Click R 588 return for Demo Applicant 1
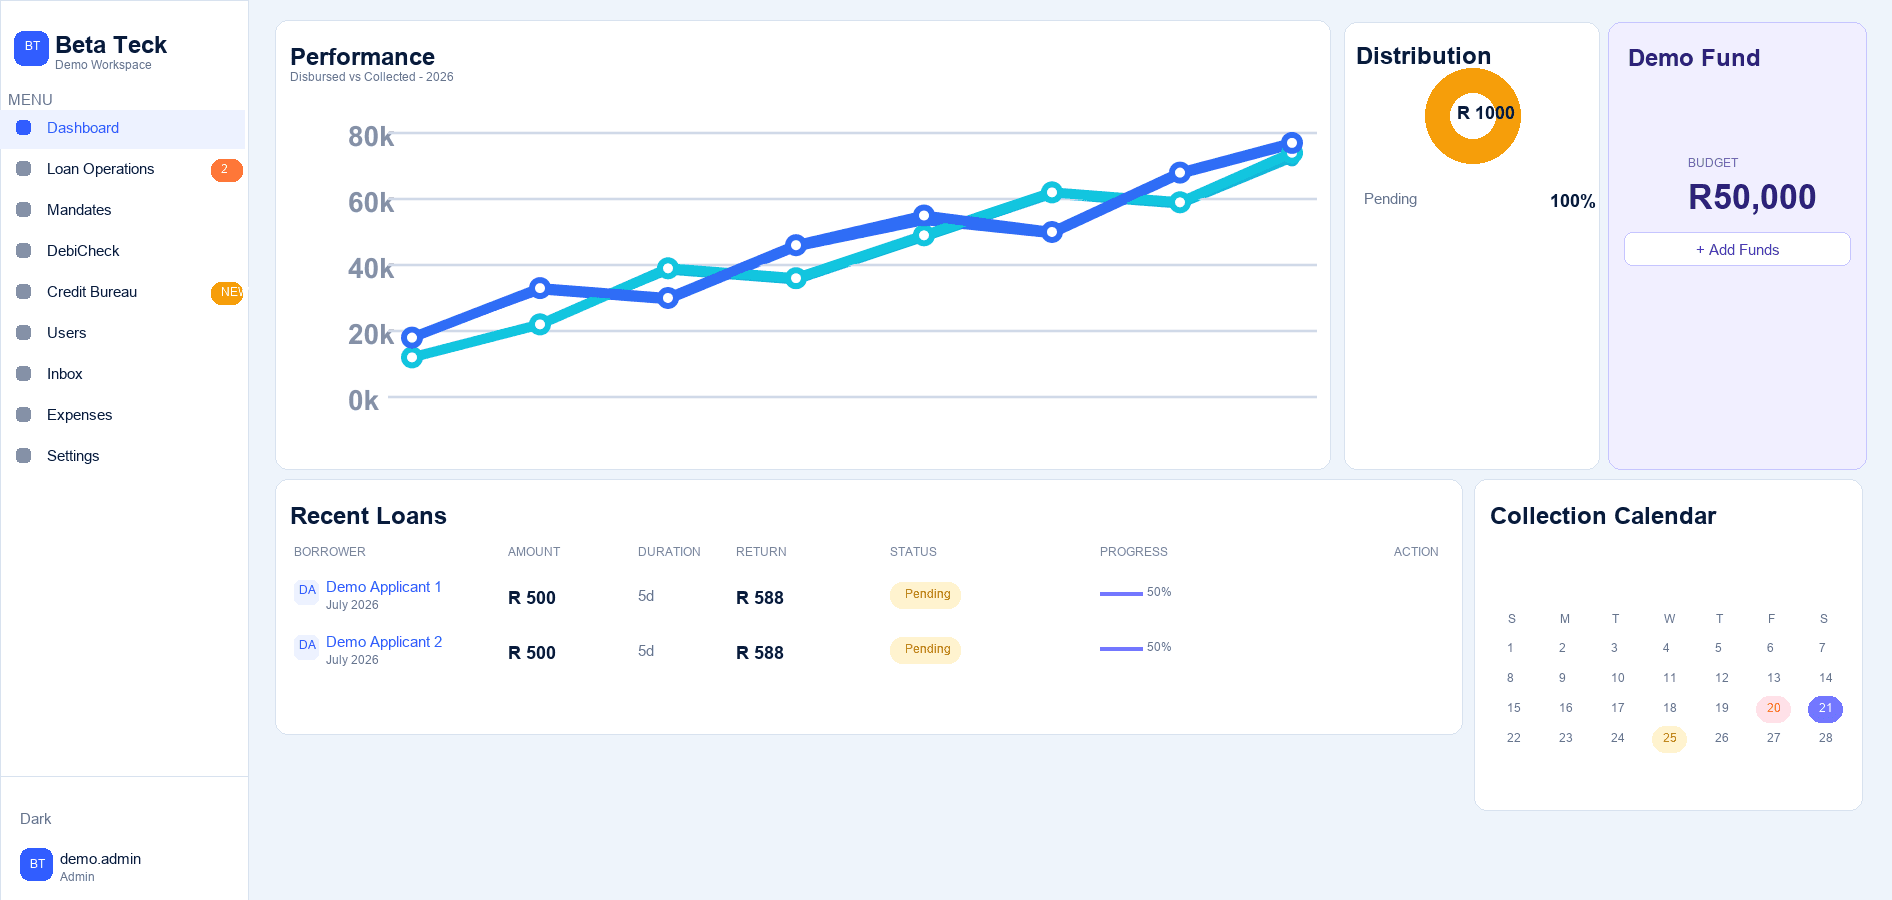 pyautogui.click(x=760, y=598)
